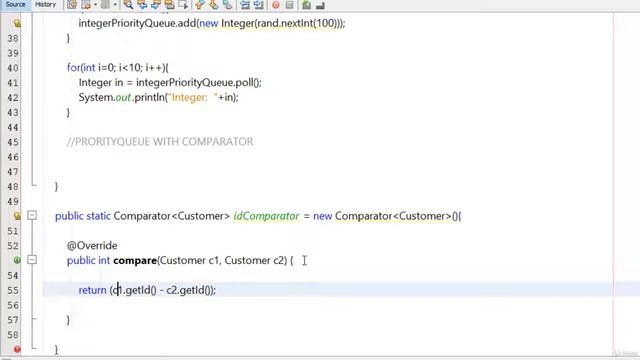The image size is (640, 360).
Task: Switch to the History view tab
Action: pyautogui.click(x=45, y=4)
